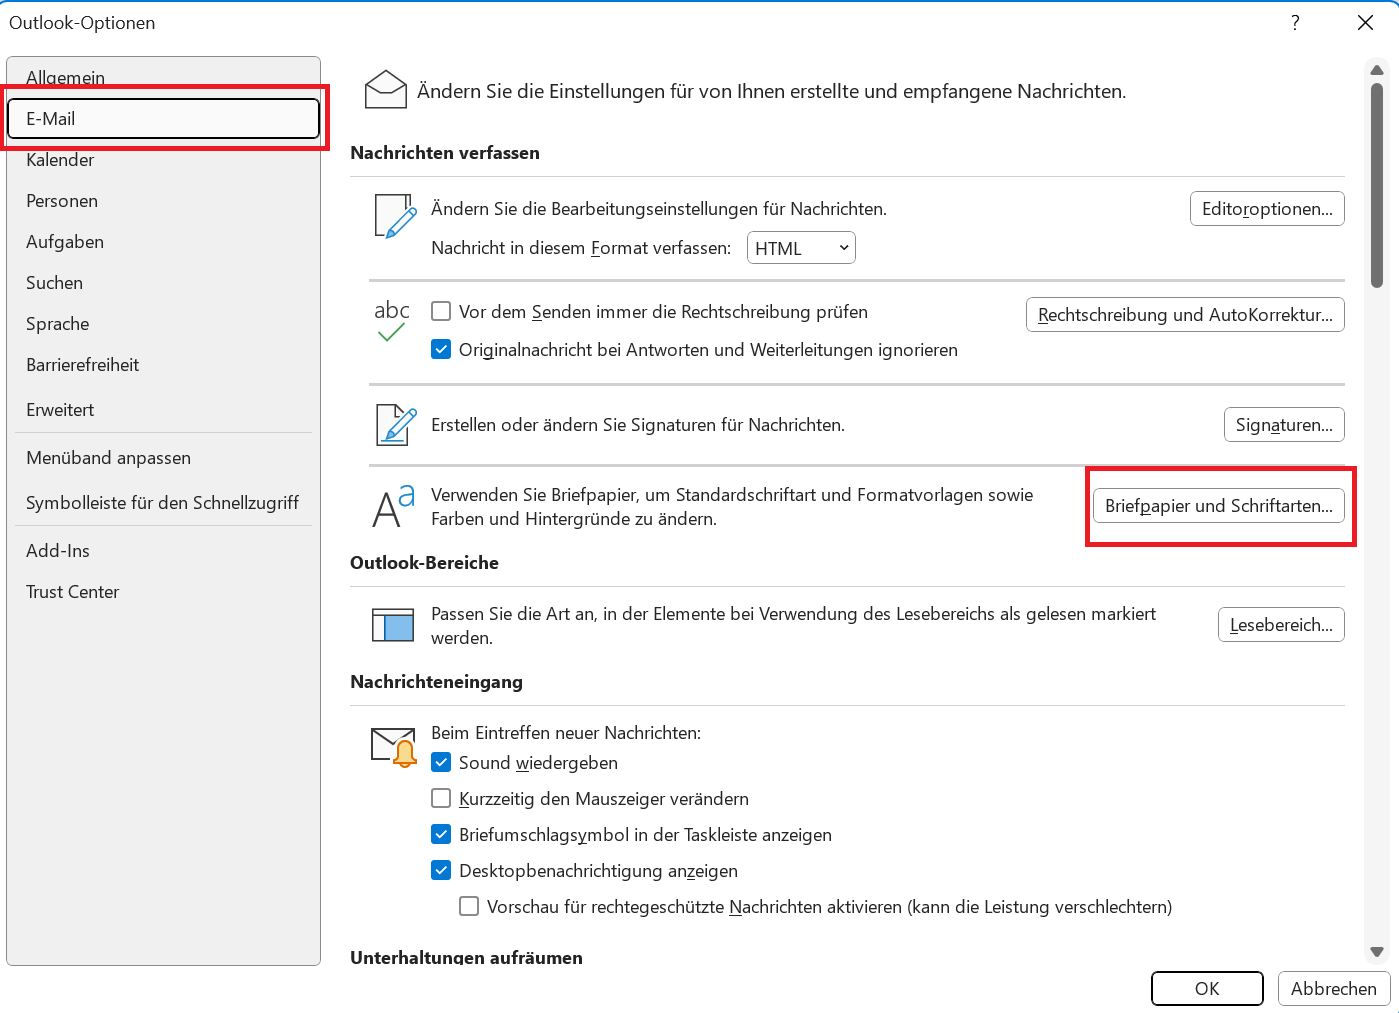Open the HTML message format dropdown
Image resolution: width=1399 pixels, height=1013 pixels.
click(801, 248)
